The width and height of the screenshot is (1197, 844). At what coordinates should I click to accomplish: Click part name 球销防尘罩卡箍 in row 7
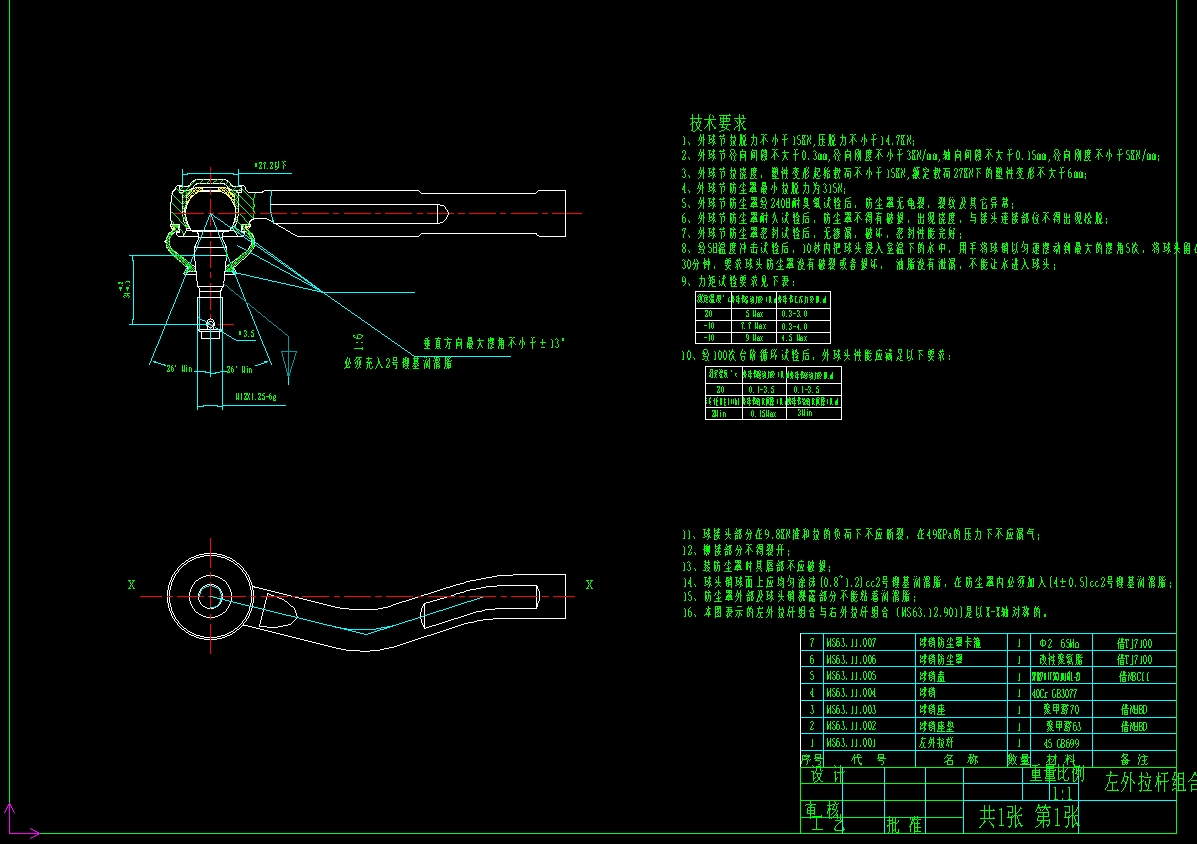(950, 643)
